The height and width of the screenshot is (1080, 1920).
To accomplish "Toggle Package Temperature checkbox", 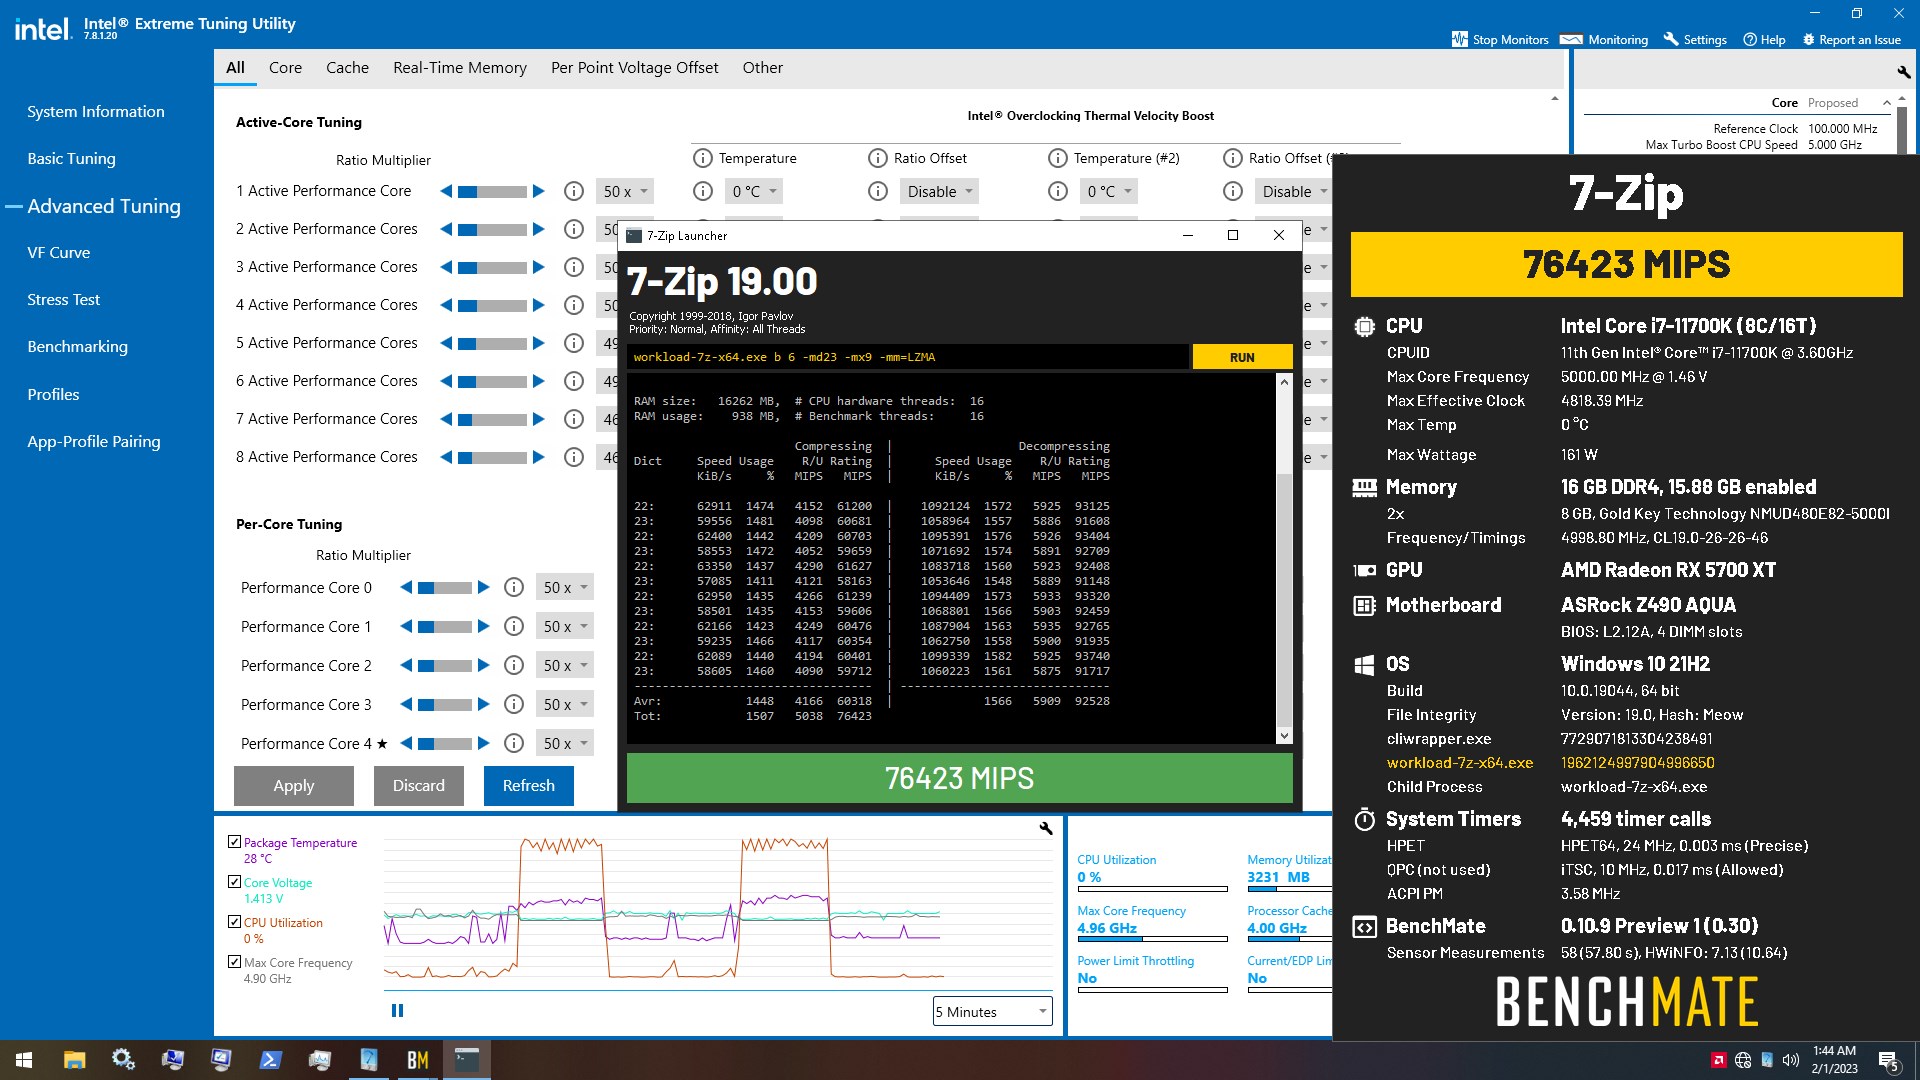I will point(234,842).
